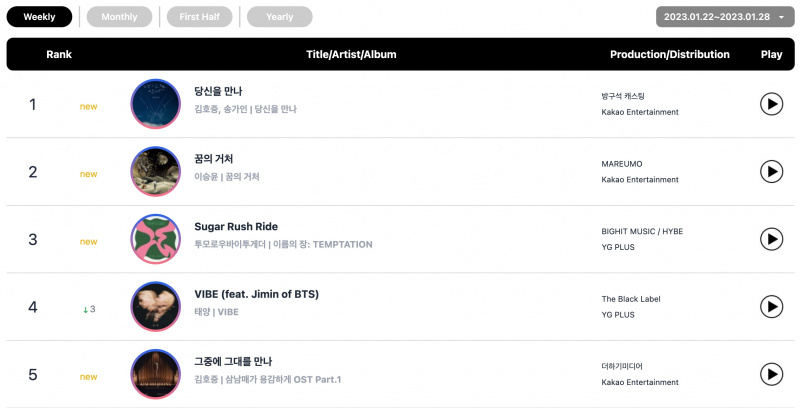Play the rank 5 song 그중에 그대를 만나
The width and height of the screenshot is (800, 408).
[x=771, y=374]
